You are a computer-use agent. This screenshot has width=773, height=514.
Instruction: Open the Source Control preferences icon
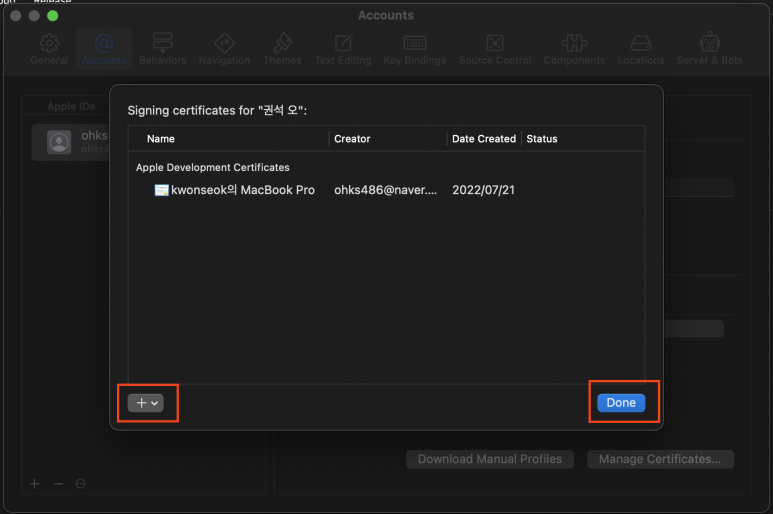pyautogui.click(x=495, y=43)
